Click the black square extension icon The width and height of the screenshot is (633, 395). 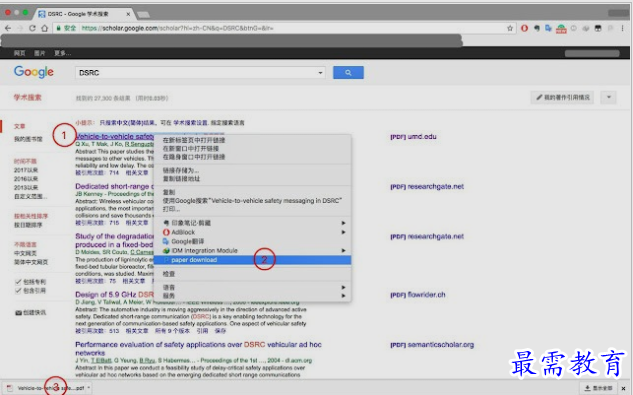598,28
